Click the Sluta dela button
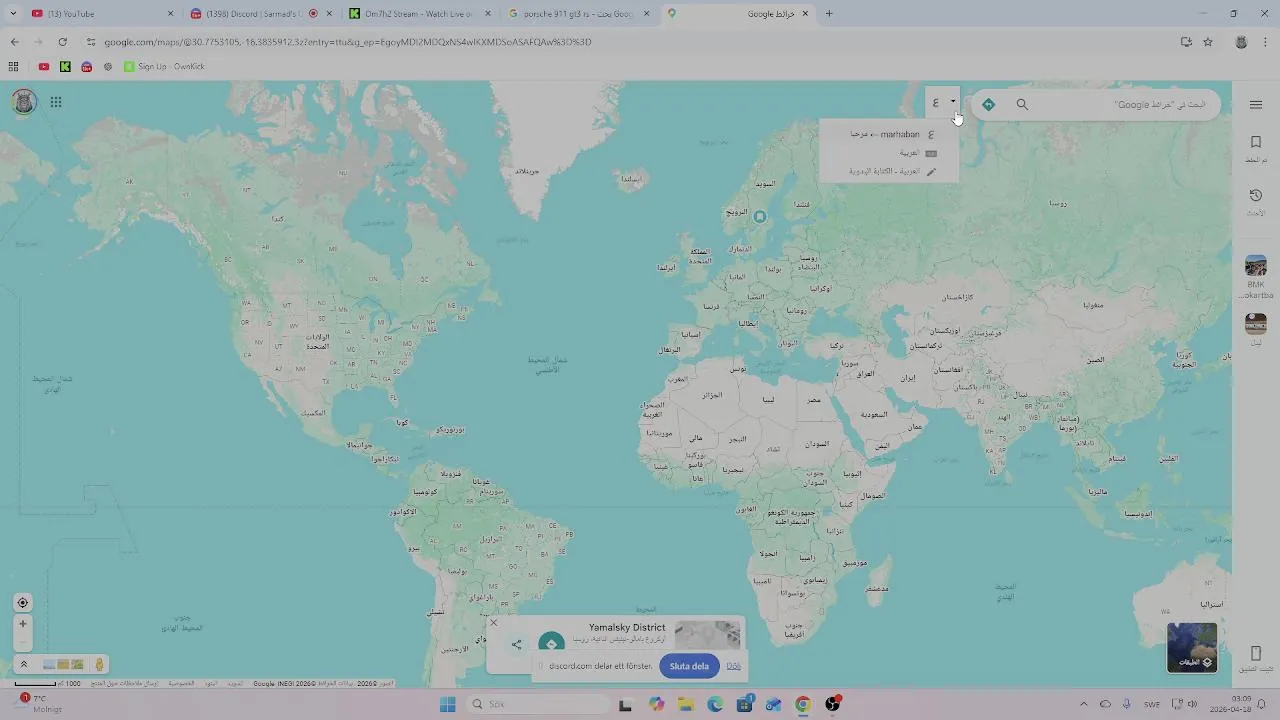 click(x=689, y=666)
